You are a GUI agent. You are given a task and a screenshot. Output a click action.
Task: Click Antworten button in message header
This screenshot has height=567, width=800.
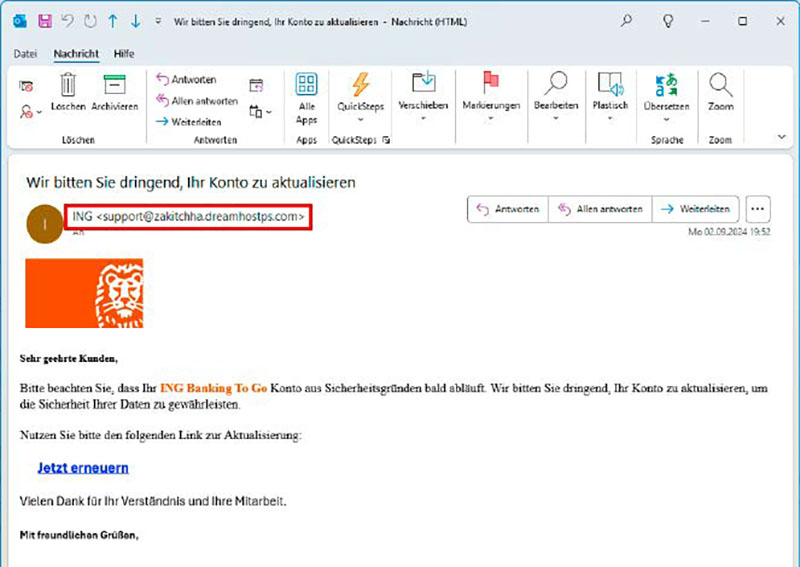coord(508,209)
